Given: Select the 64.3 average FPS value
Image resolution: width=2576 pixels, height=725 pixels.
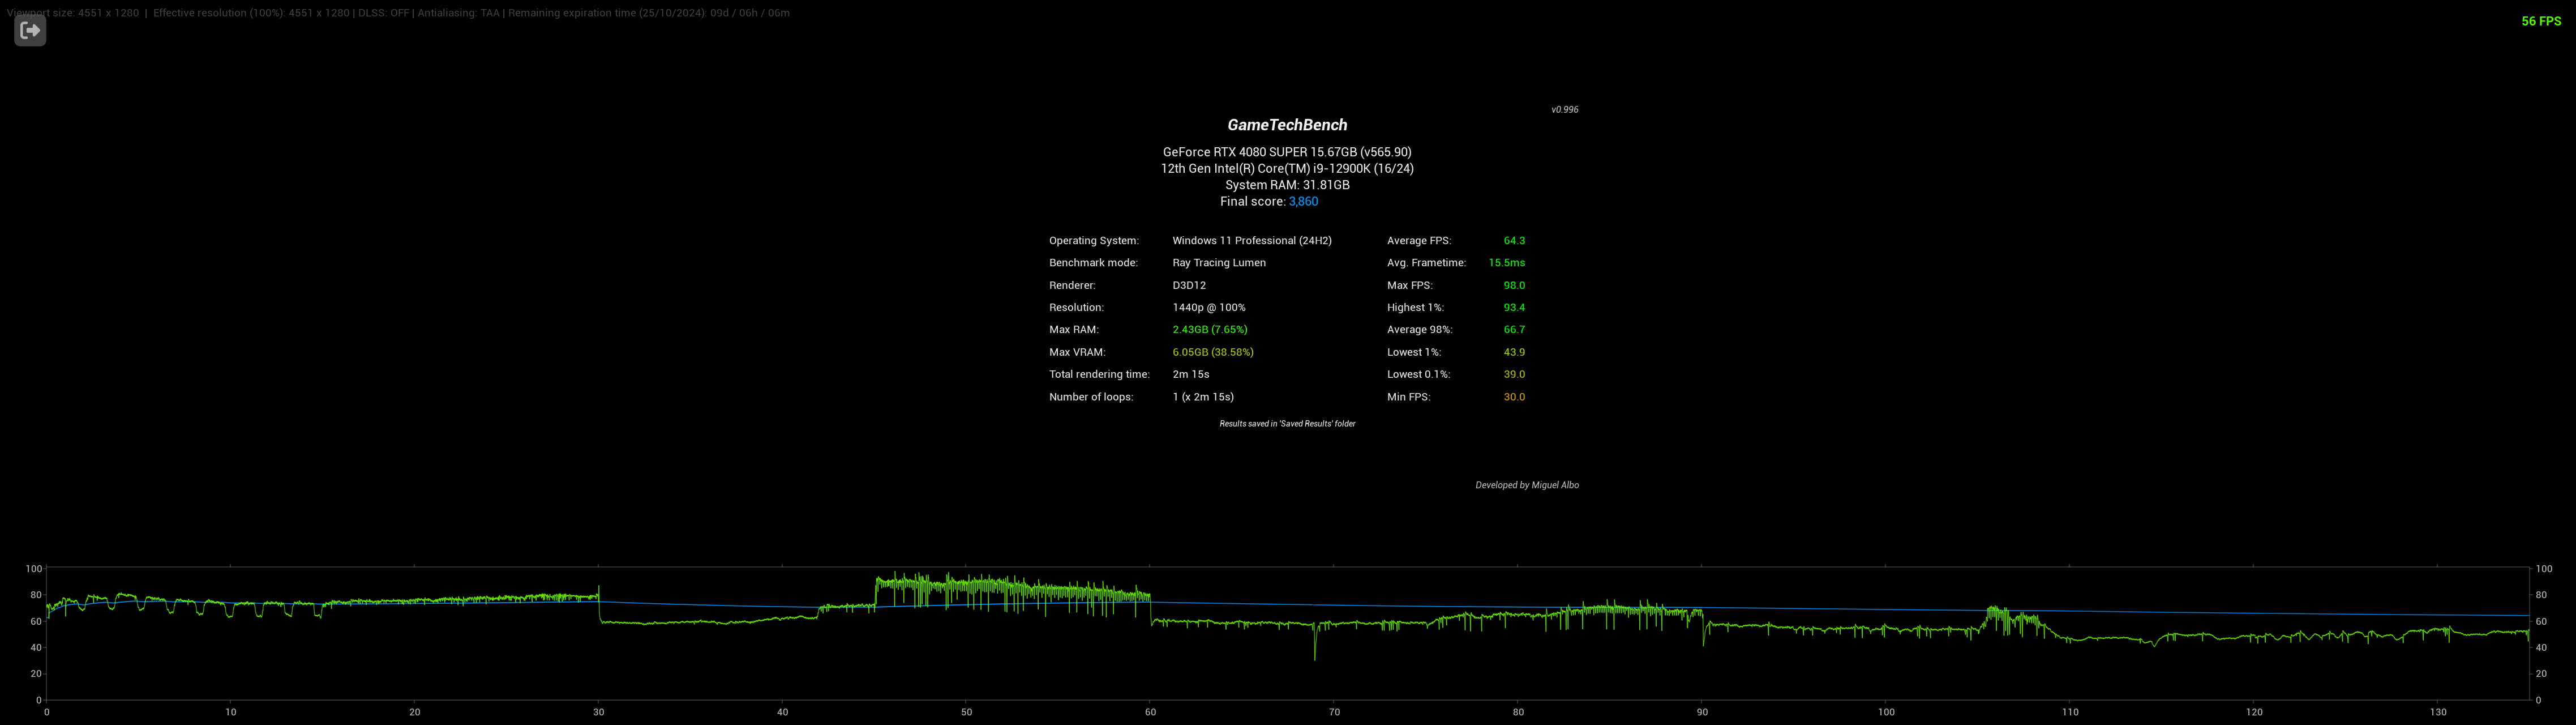Looking at the screenshot, I should 1514,241.
